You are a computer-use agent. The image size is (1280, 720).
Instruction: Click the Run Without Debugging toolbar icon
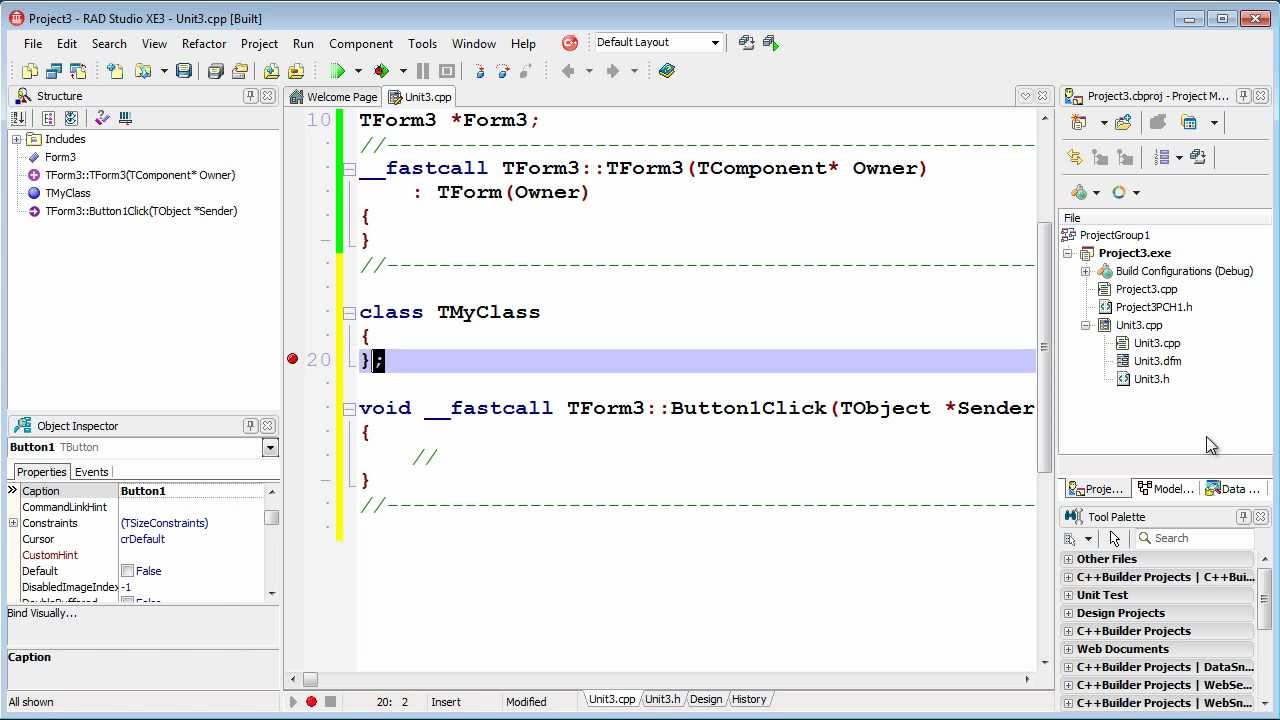381,71
